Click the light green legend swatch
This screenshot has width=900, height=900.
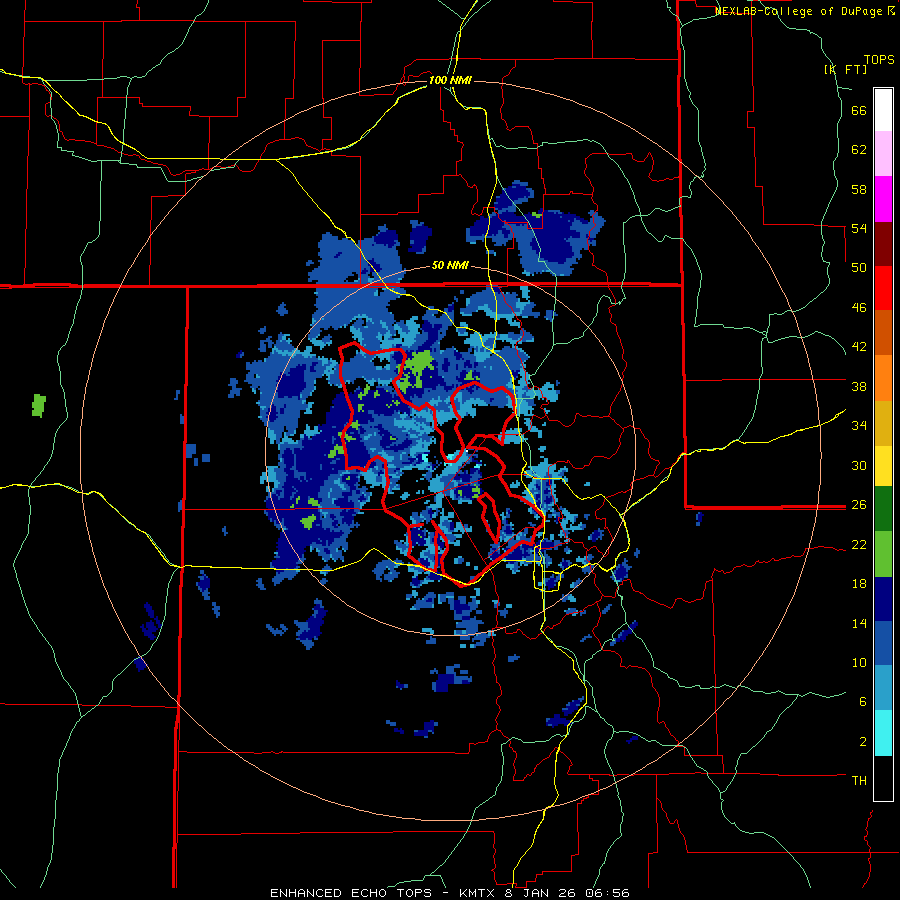883,554
